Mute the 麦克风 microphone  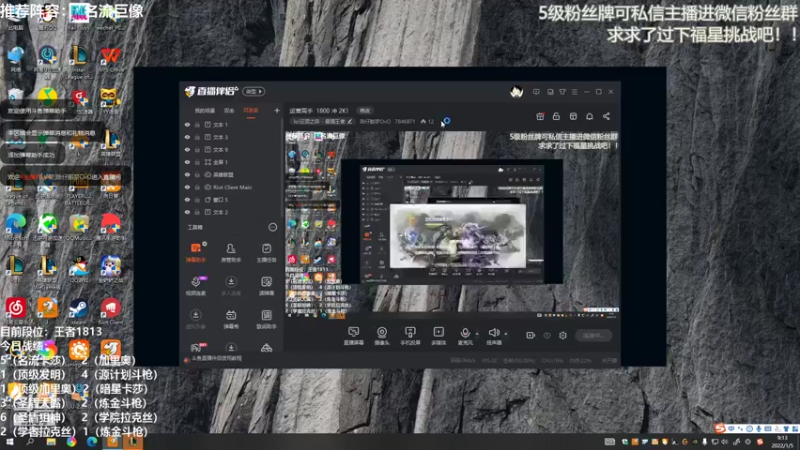[x=465, y=336]
